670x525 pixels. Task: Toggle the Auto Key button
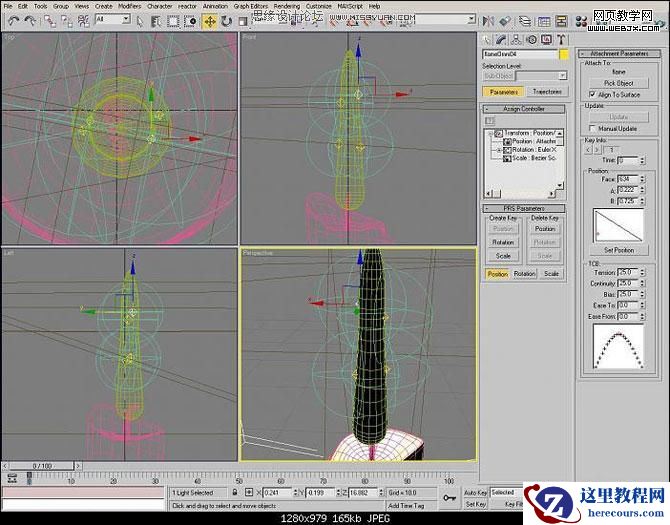pyautogui.click(x=475, y=492)
